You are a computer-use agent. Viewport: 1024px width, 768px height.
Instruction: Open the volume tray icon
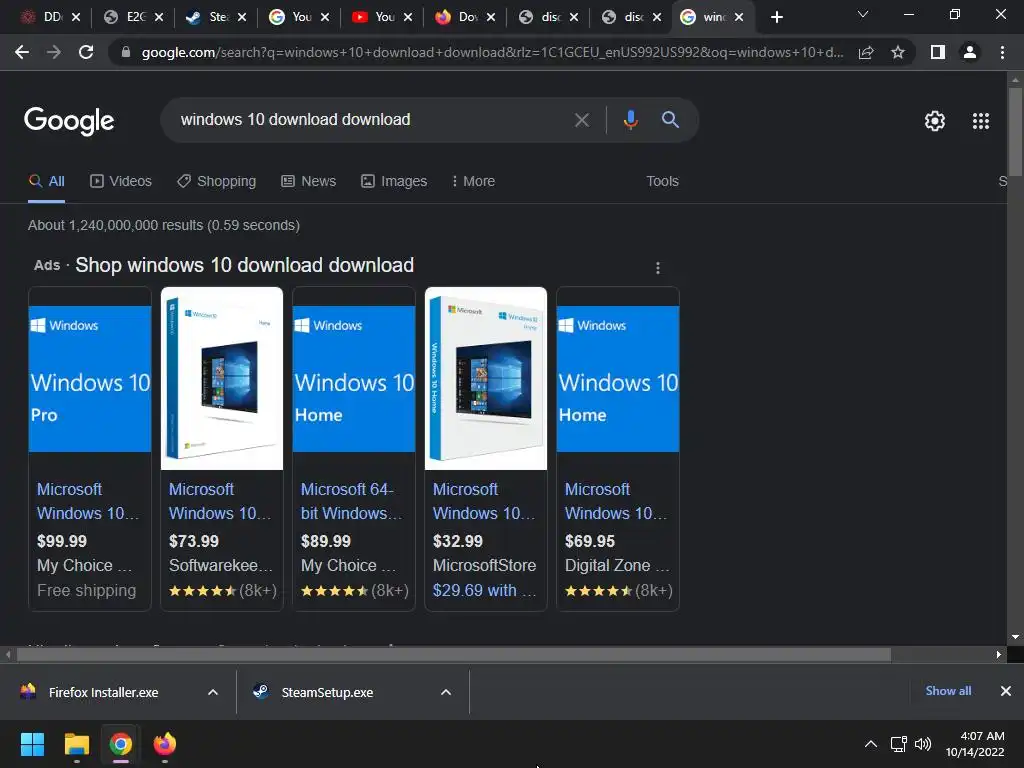923,744
